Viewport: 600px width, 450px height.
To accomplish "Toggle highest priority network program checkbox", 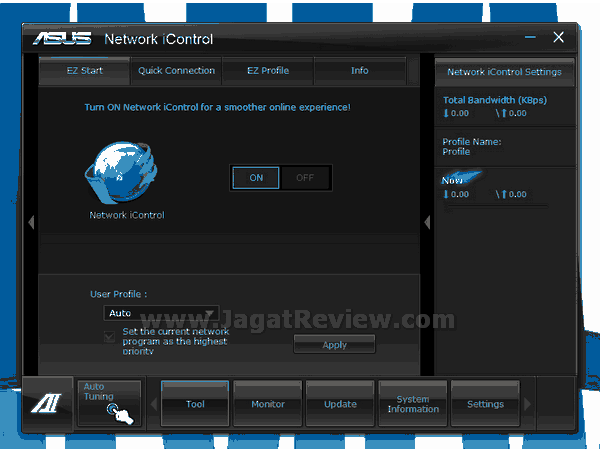I will [x=109, y=337].
